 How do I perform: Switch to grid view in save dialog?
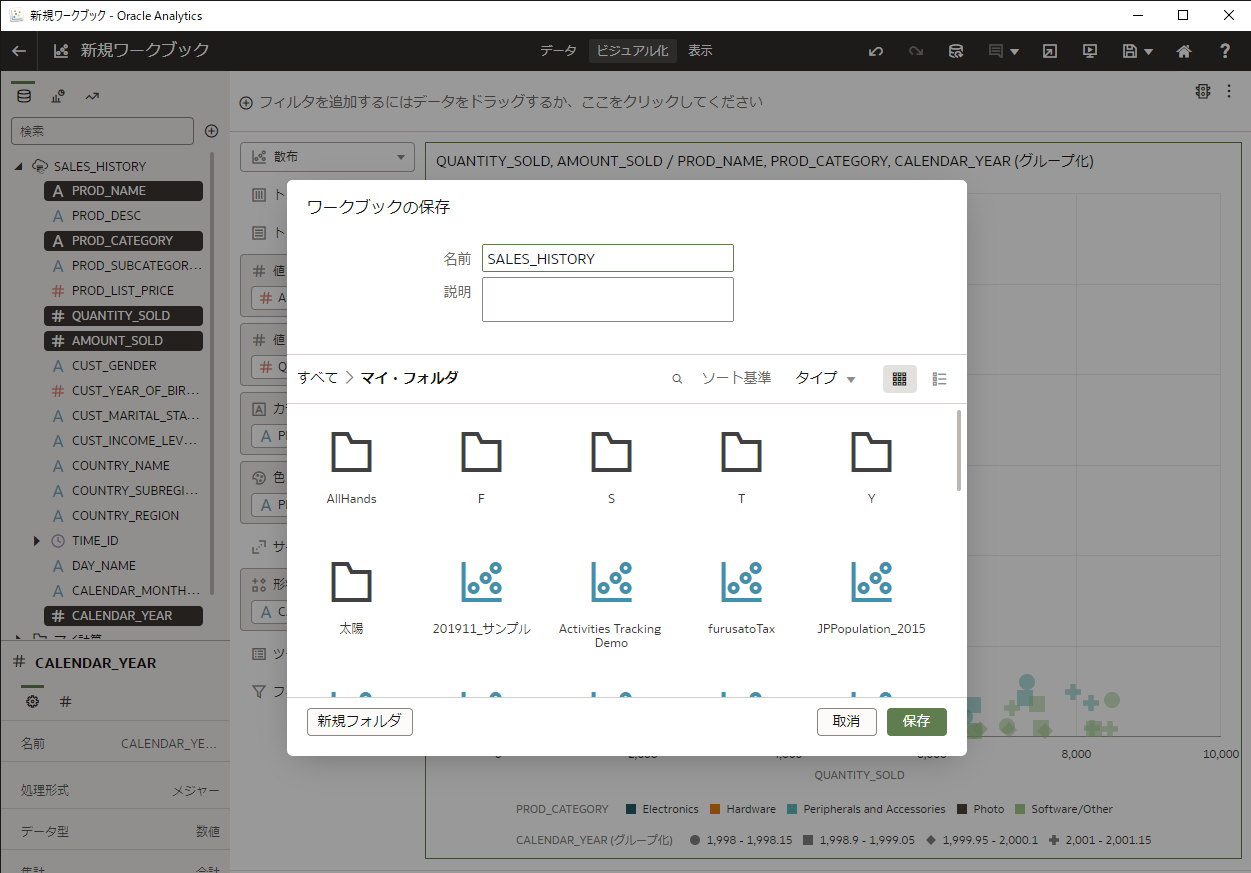[899, 379]
